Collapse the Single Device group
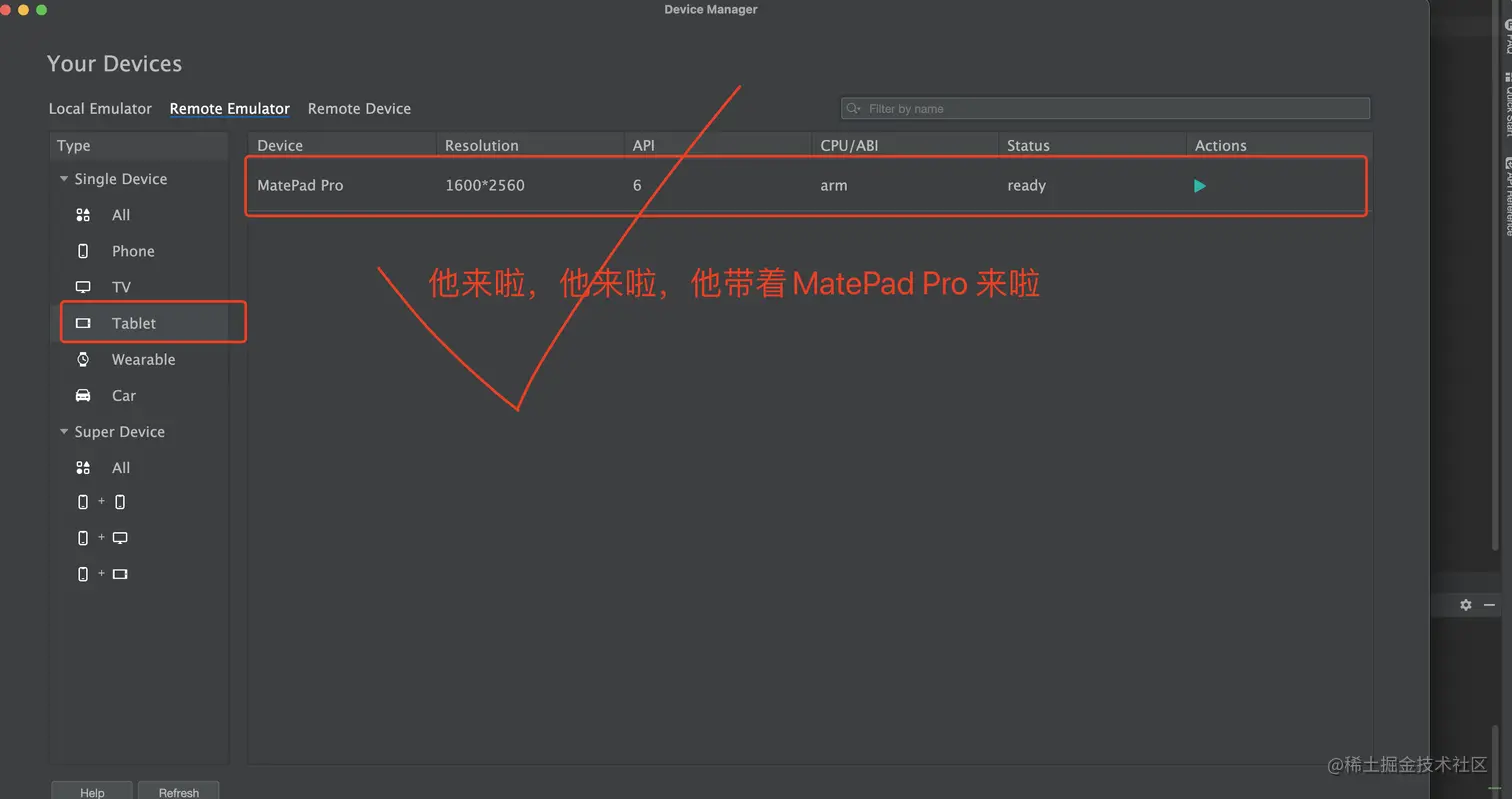Screen dimensions: 1512x799 (x=64, y=179)
